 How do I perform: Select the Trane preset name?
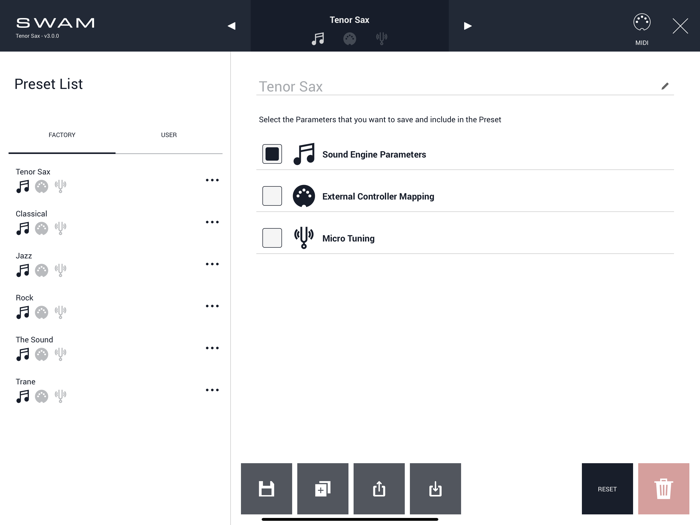[25, 382]
